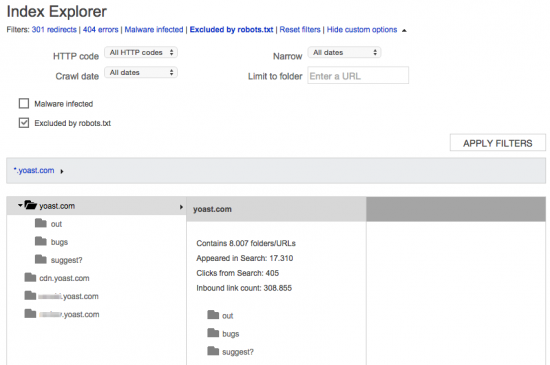Select cdn.yoast.com in the tree
Image resolution: width=550 pixels, height=365 pixels.
(x=65, y=278)
